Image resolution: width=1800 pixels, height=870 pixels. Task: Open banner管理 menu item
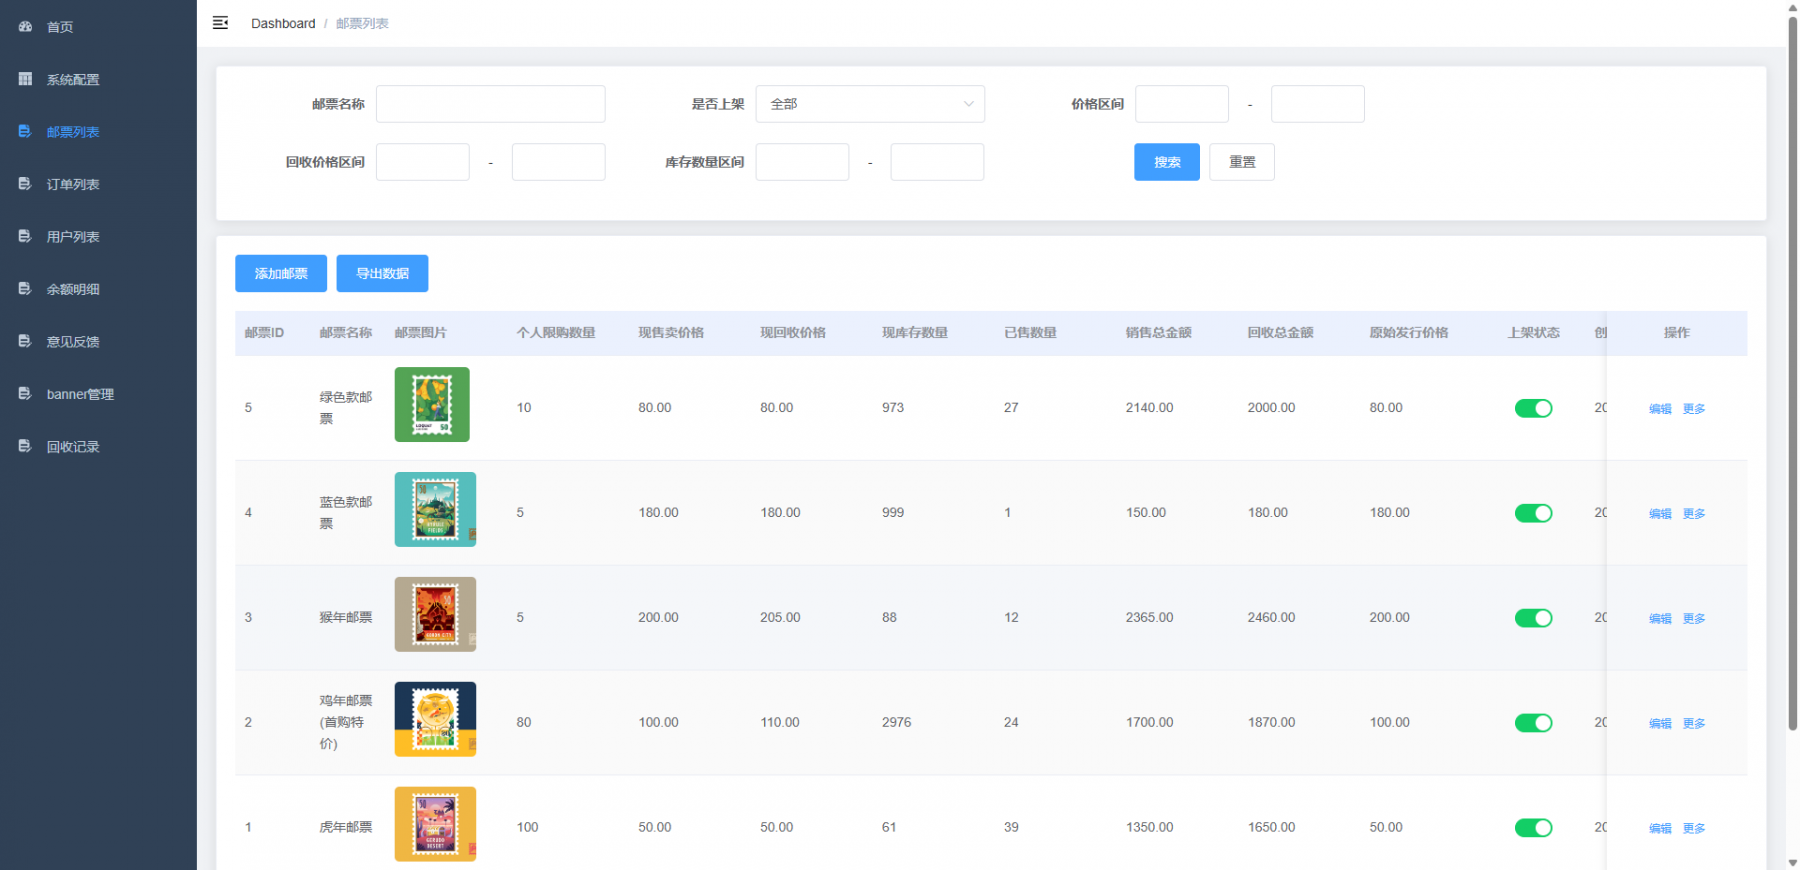click(x=98, y=394)
